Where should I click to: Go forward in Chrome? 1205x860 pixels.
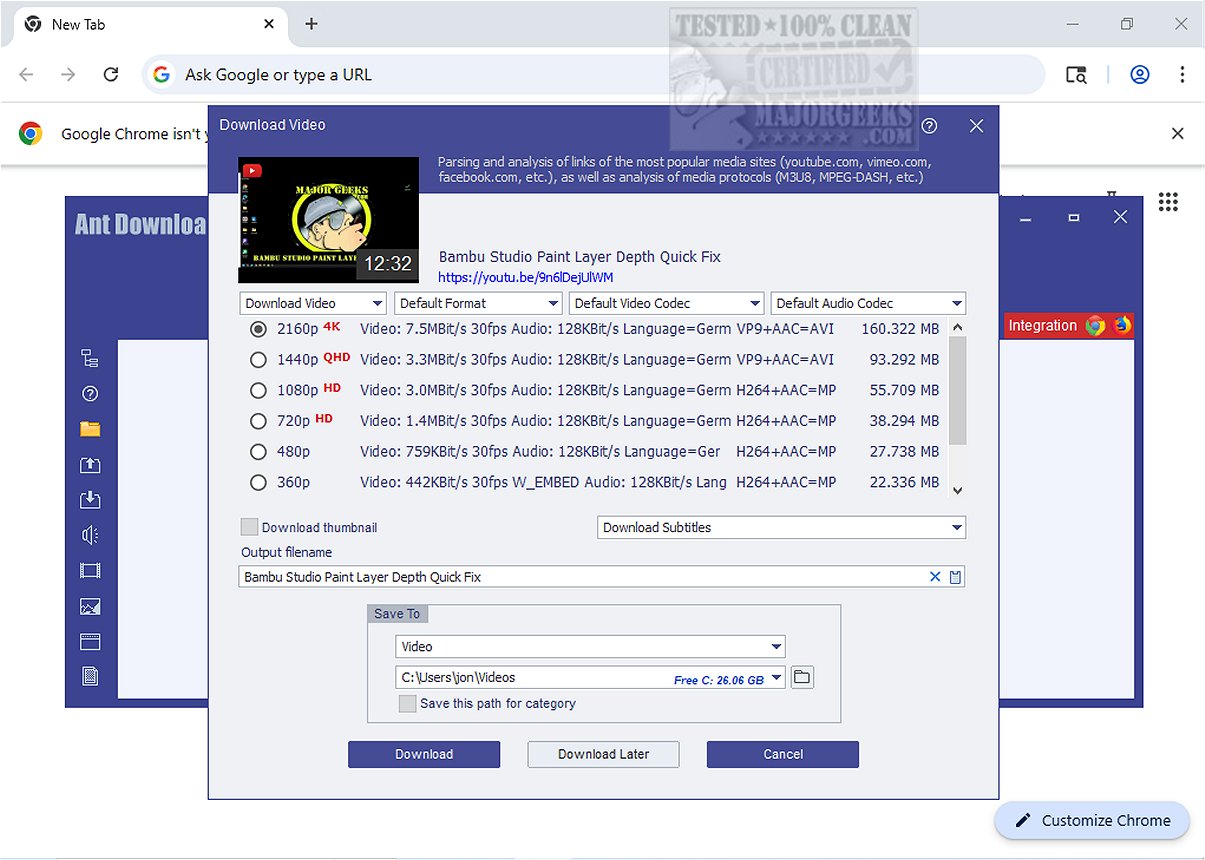[68, 75]
